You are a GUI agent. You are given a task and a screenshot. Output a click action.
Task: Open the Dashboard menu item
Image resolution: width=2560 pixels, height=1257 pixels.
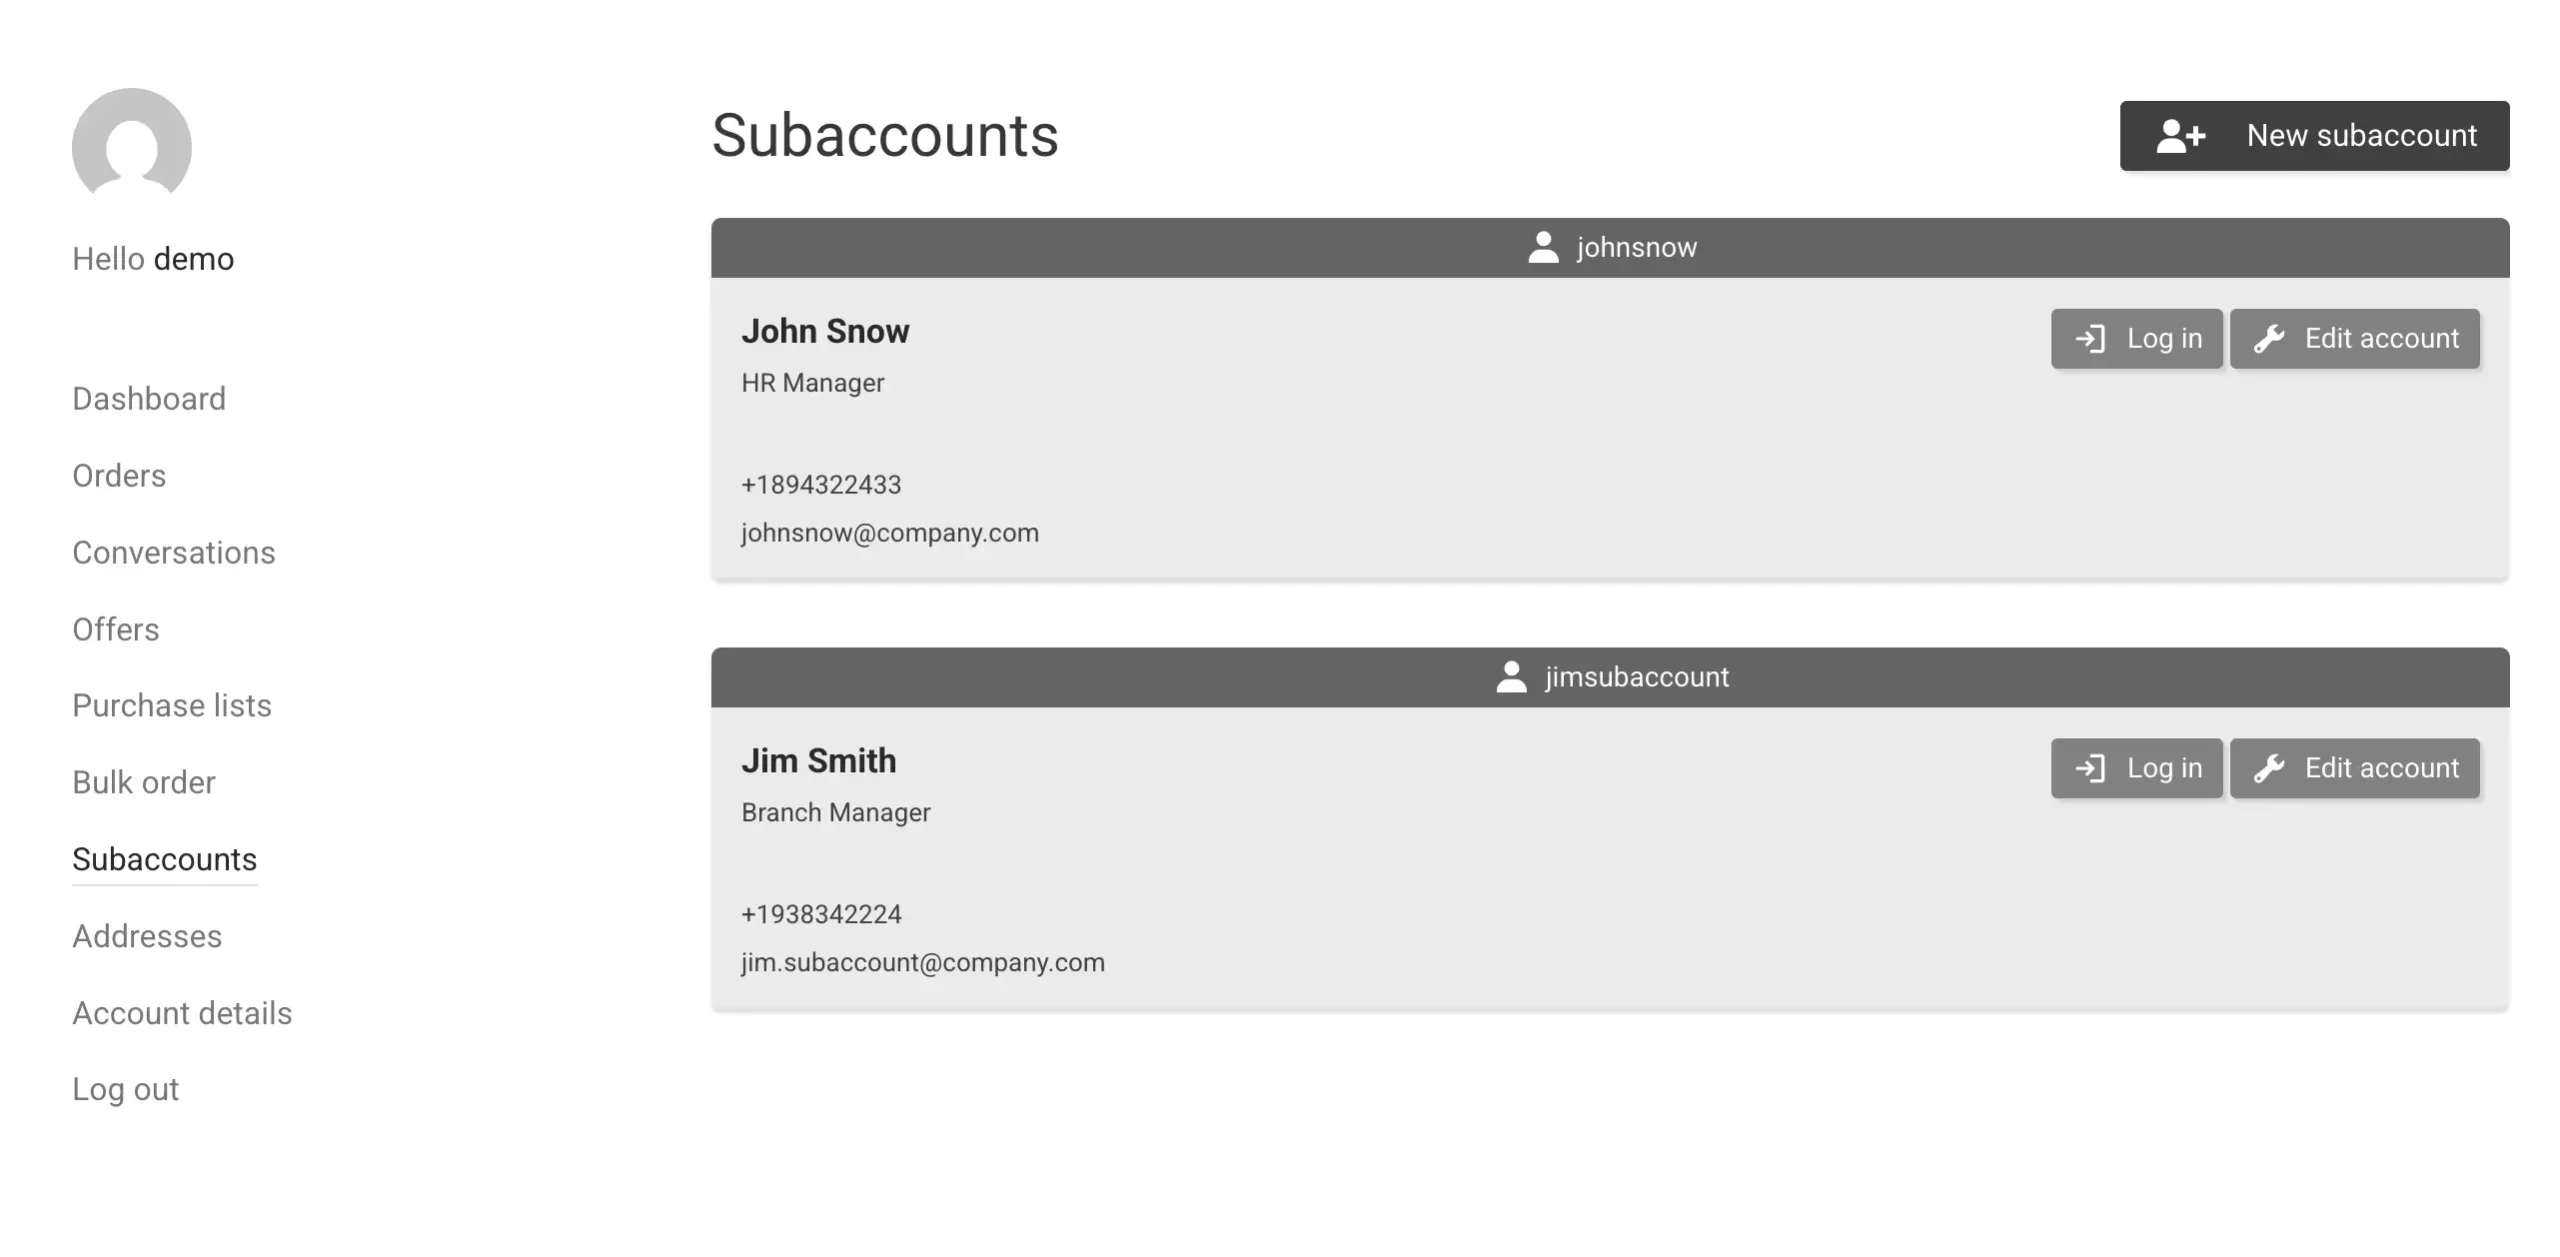149,399
